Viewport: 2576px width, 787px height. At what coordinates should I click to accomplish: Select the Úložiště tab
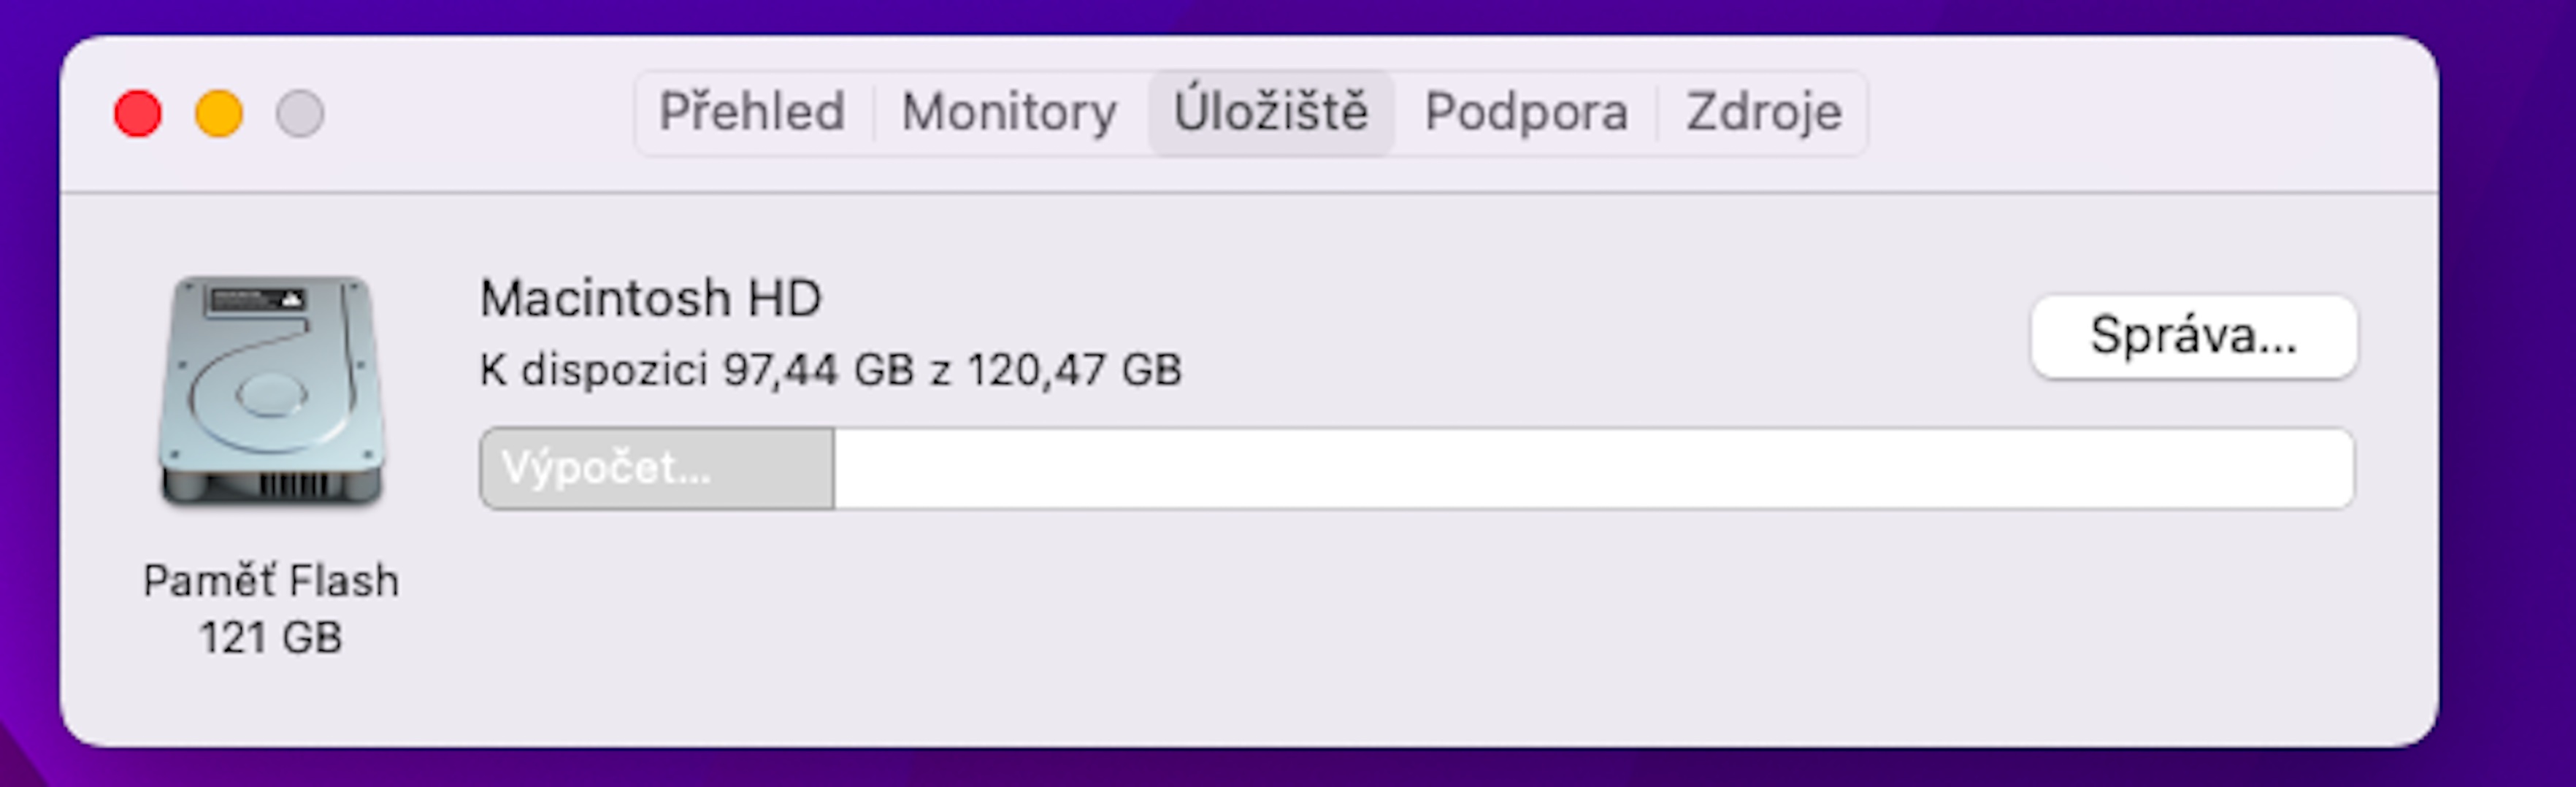[1270, 112]
